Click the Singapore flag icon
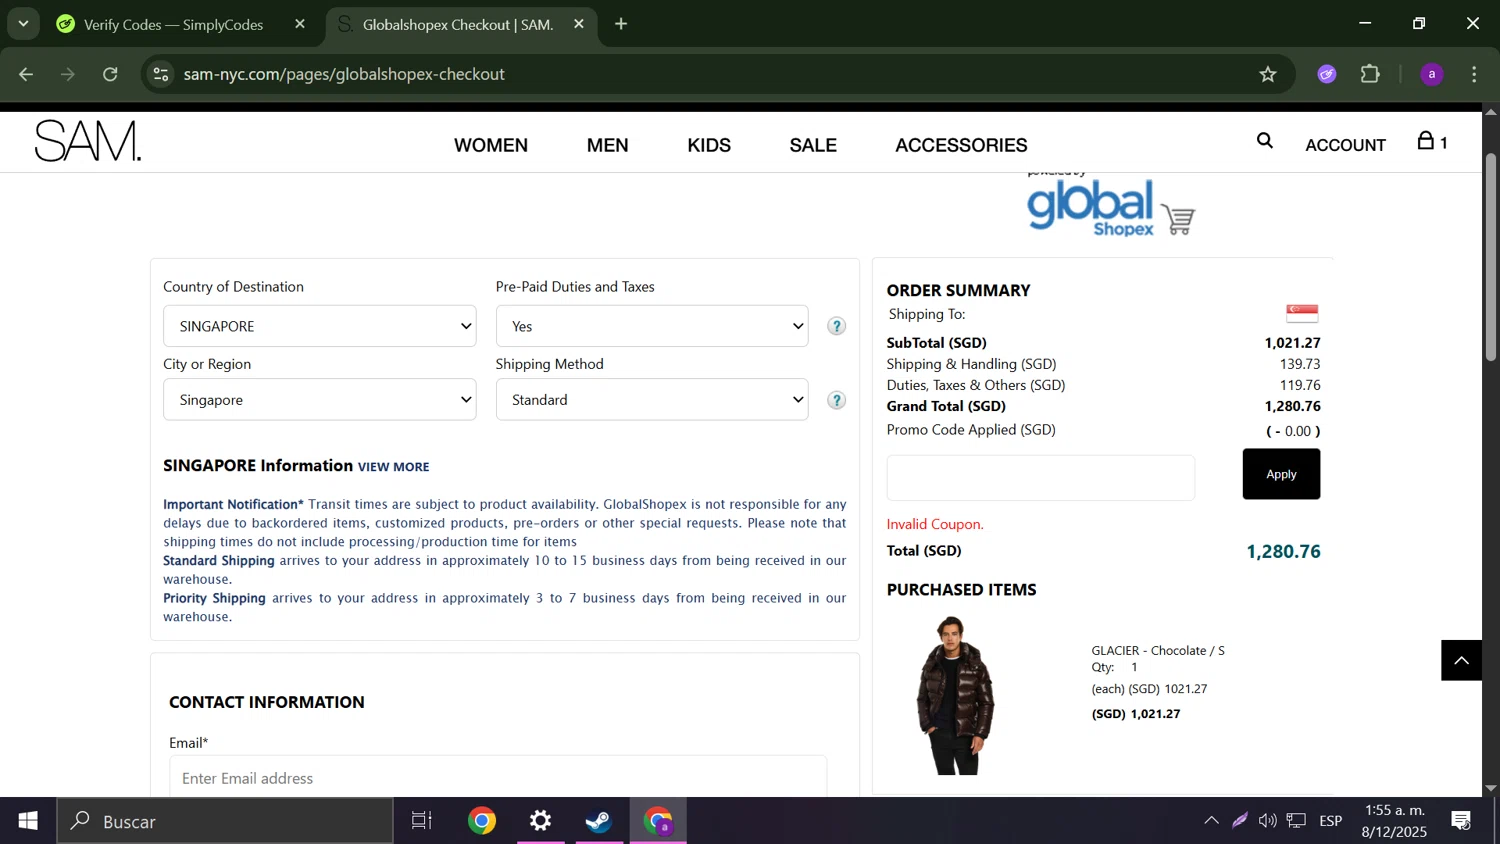This screenshot has width=1500, height=844. [1302, 313]
